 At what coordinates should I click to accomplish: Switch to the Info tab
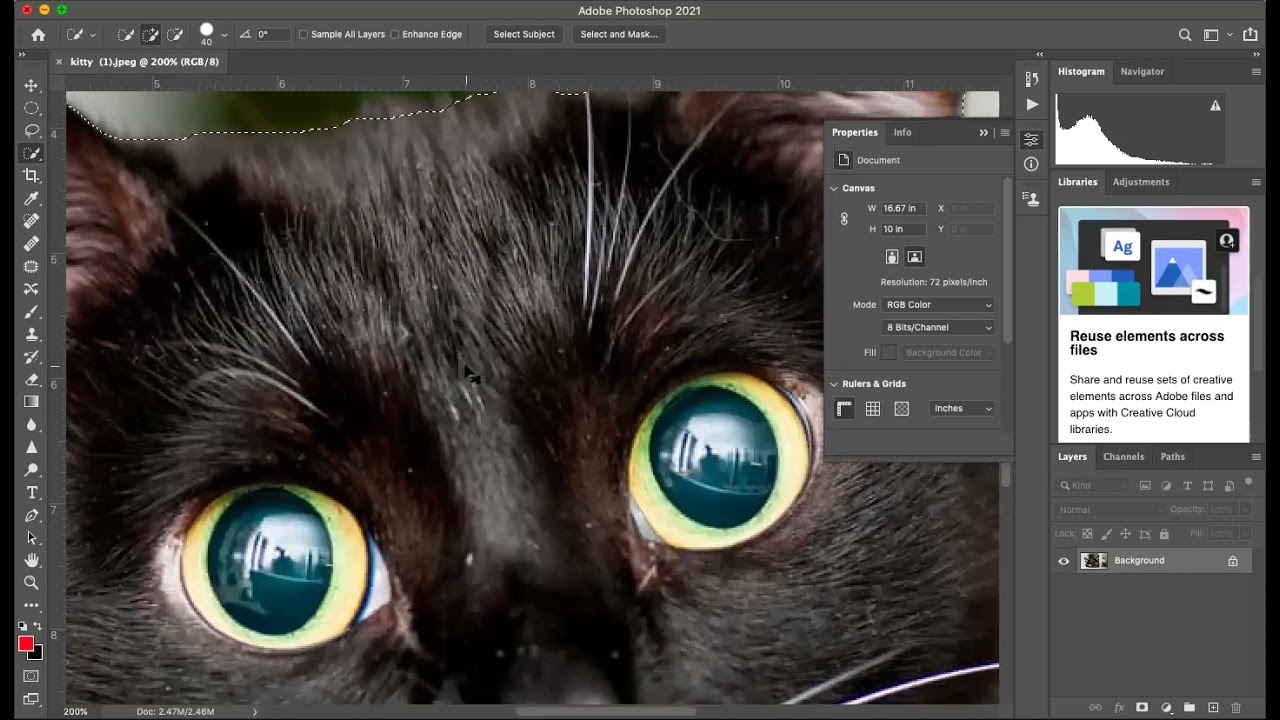pyautogui.click(x=902, y=132)
